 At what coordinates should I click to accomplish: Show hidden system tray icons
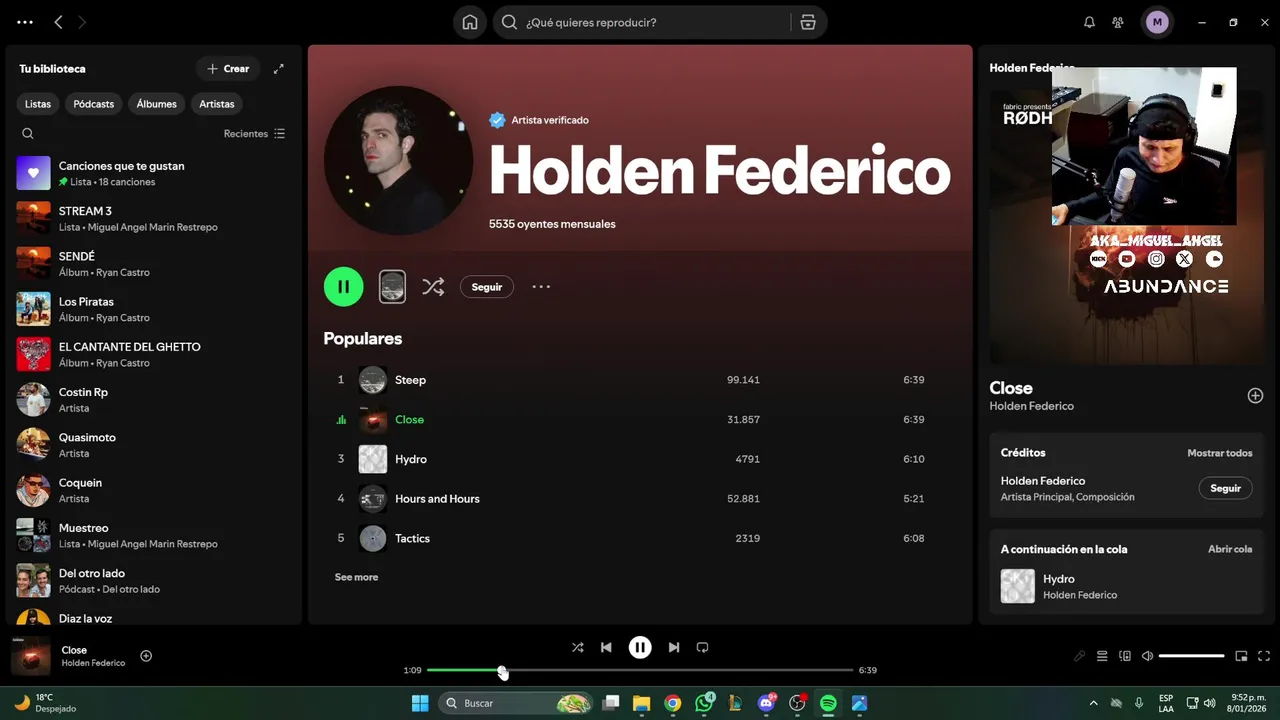click(x=1093, y=703)
